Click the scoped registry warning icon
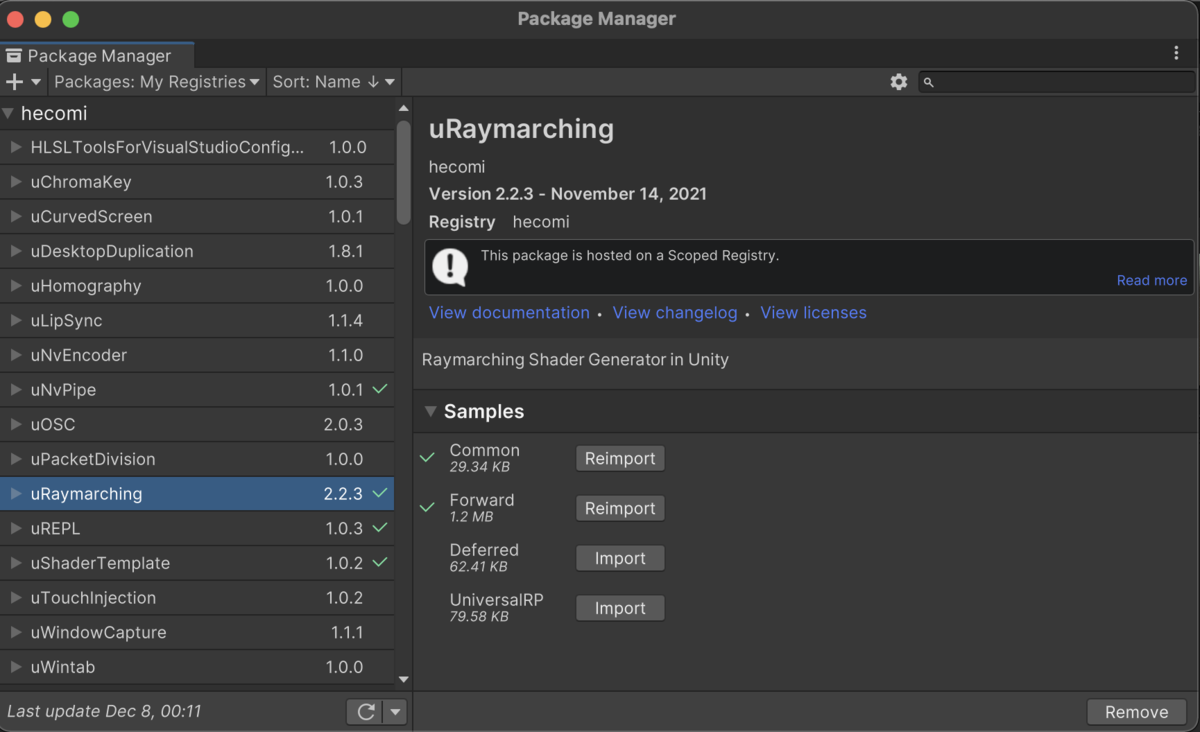 click(450, 266)
